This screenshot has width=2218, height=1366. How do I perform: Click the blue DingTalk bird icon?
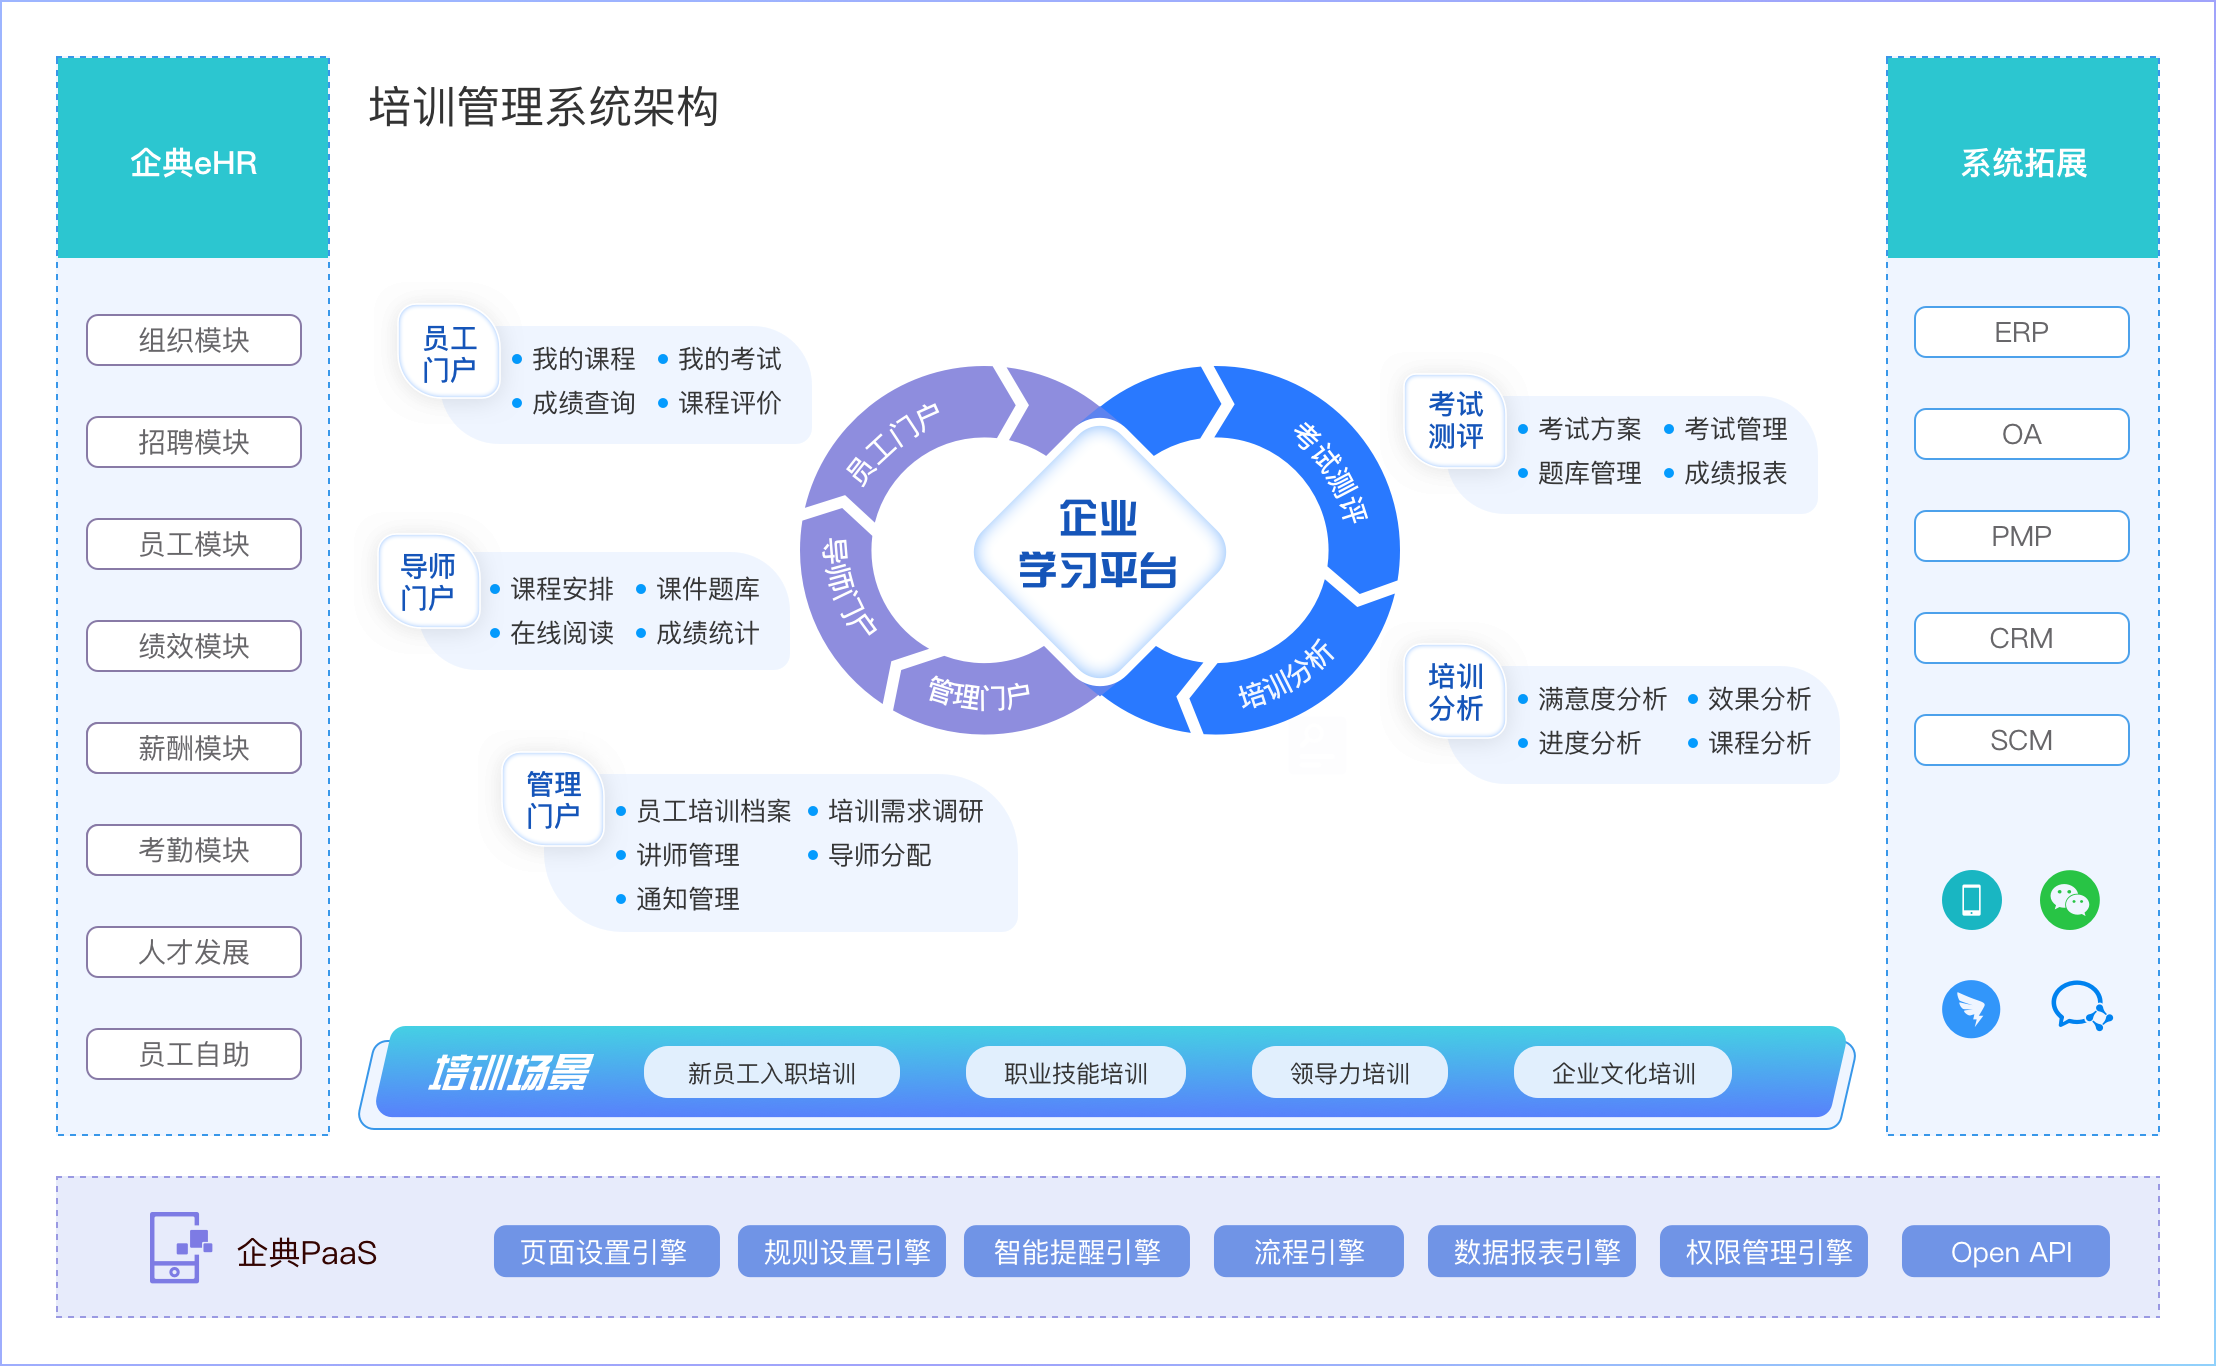[x=1971, y=1009]
